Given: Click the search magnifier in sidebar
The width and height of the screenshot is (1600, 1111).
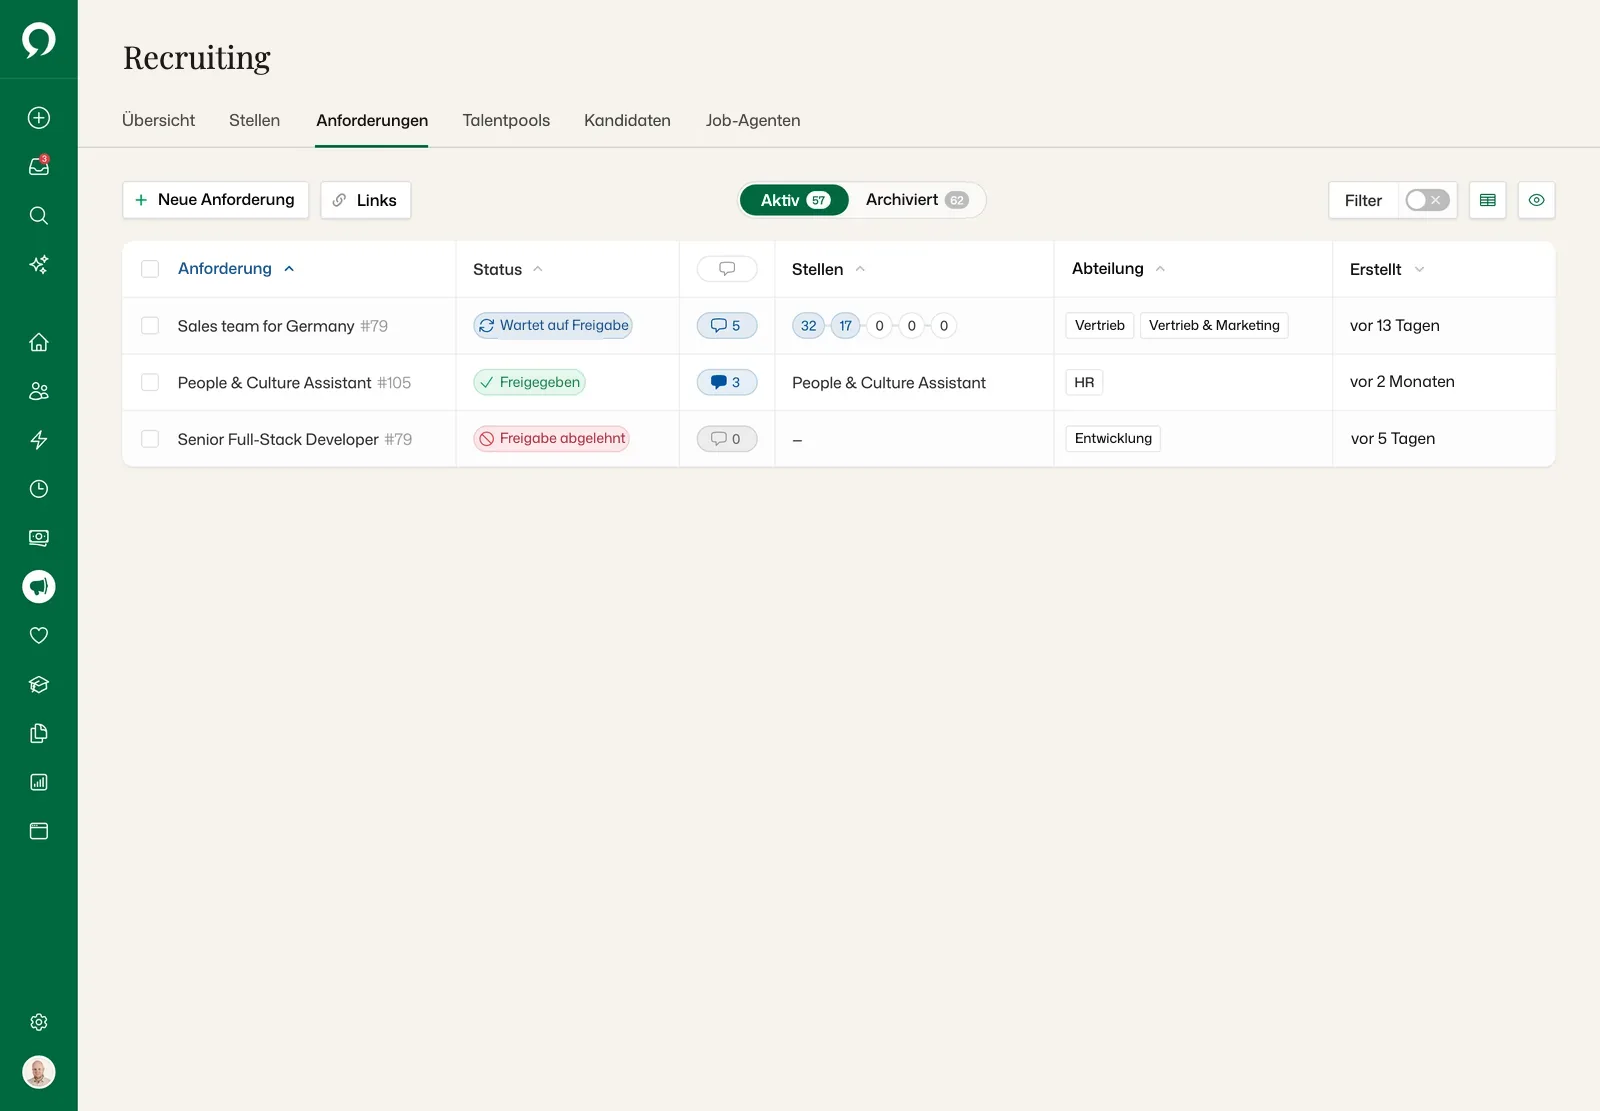Looking at the screenshot, I should coord(39,215).
